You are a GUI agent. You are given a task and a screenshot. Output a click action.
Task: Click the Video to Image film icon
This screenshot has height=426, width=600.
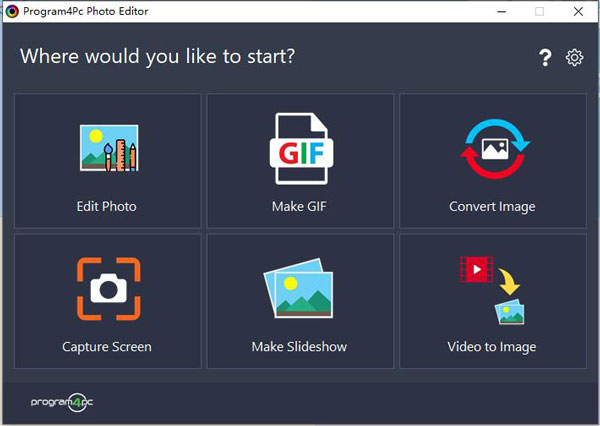point(492,290)
